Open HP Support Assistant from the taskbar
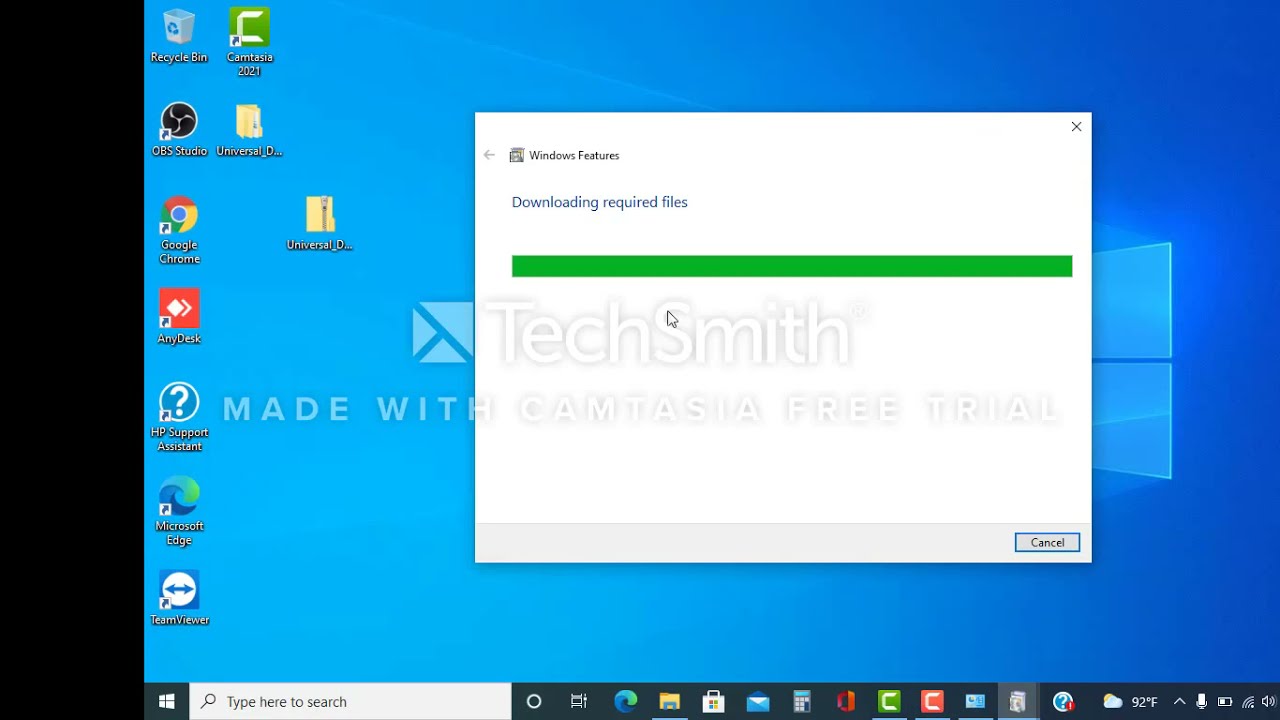 click(x=1063, y=701)
